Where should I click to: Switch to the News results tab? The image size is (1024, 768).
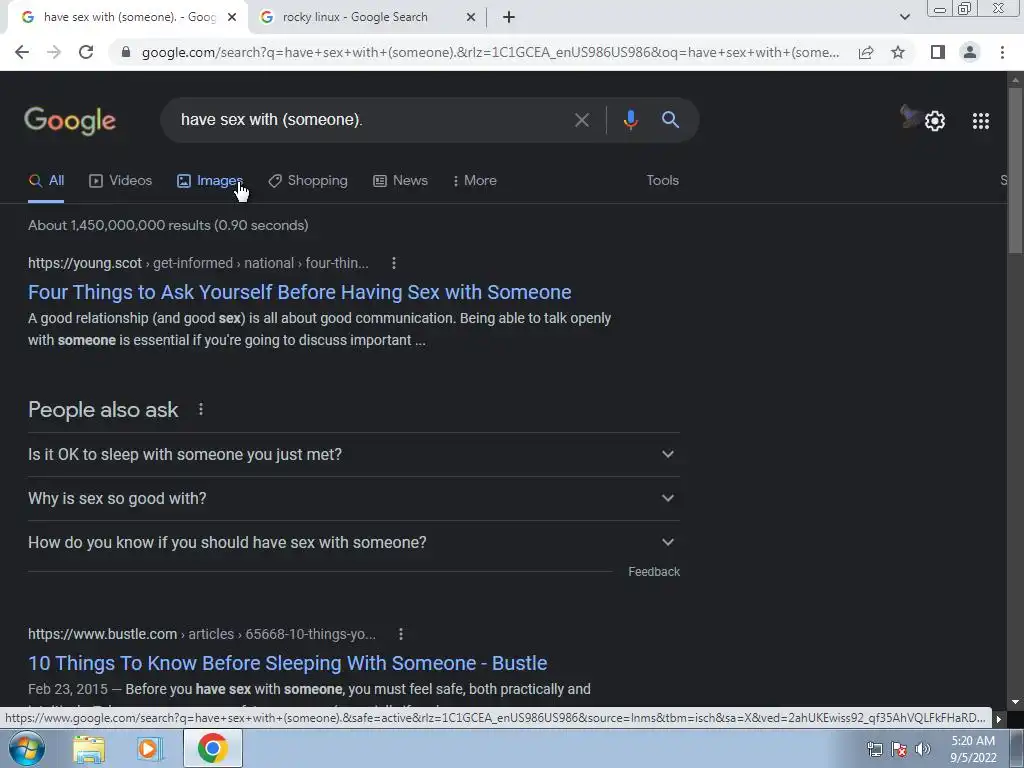pos(400,180)
